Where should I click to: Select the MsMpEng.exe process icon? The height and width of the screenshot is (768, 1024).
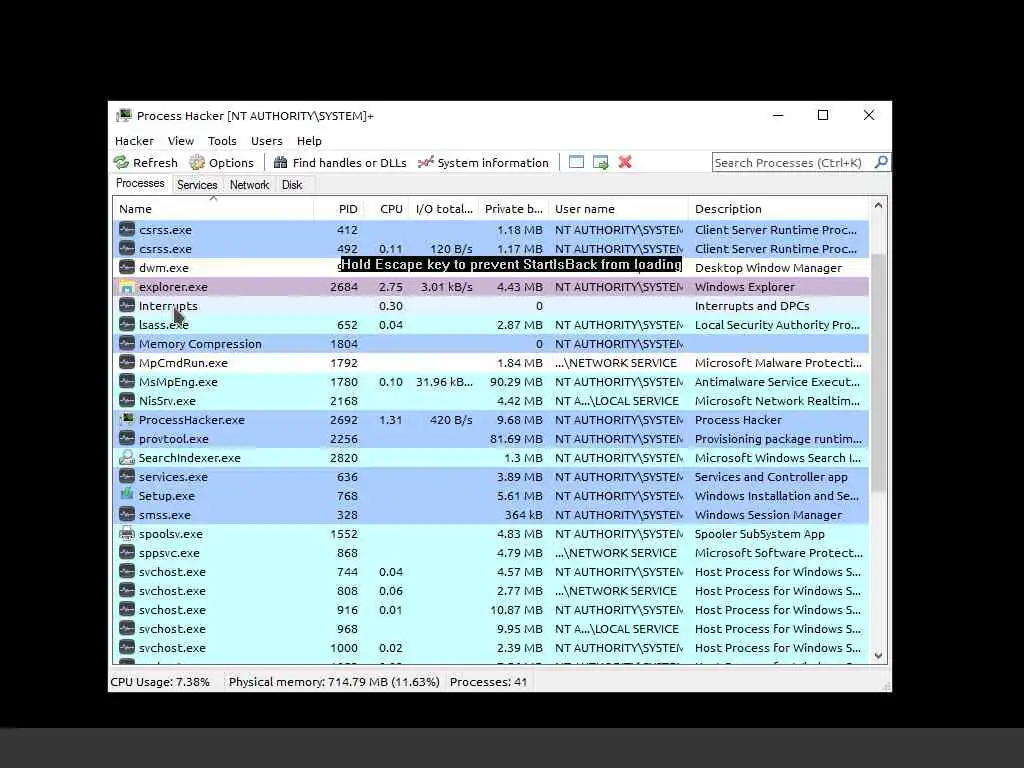(x=127, y=382)
